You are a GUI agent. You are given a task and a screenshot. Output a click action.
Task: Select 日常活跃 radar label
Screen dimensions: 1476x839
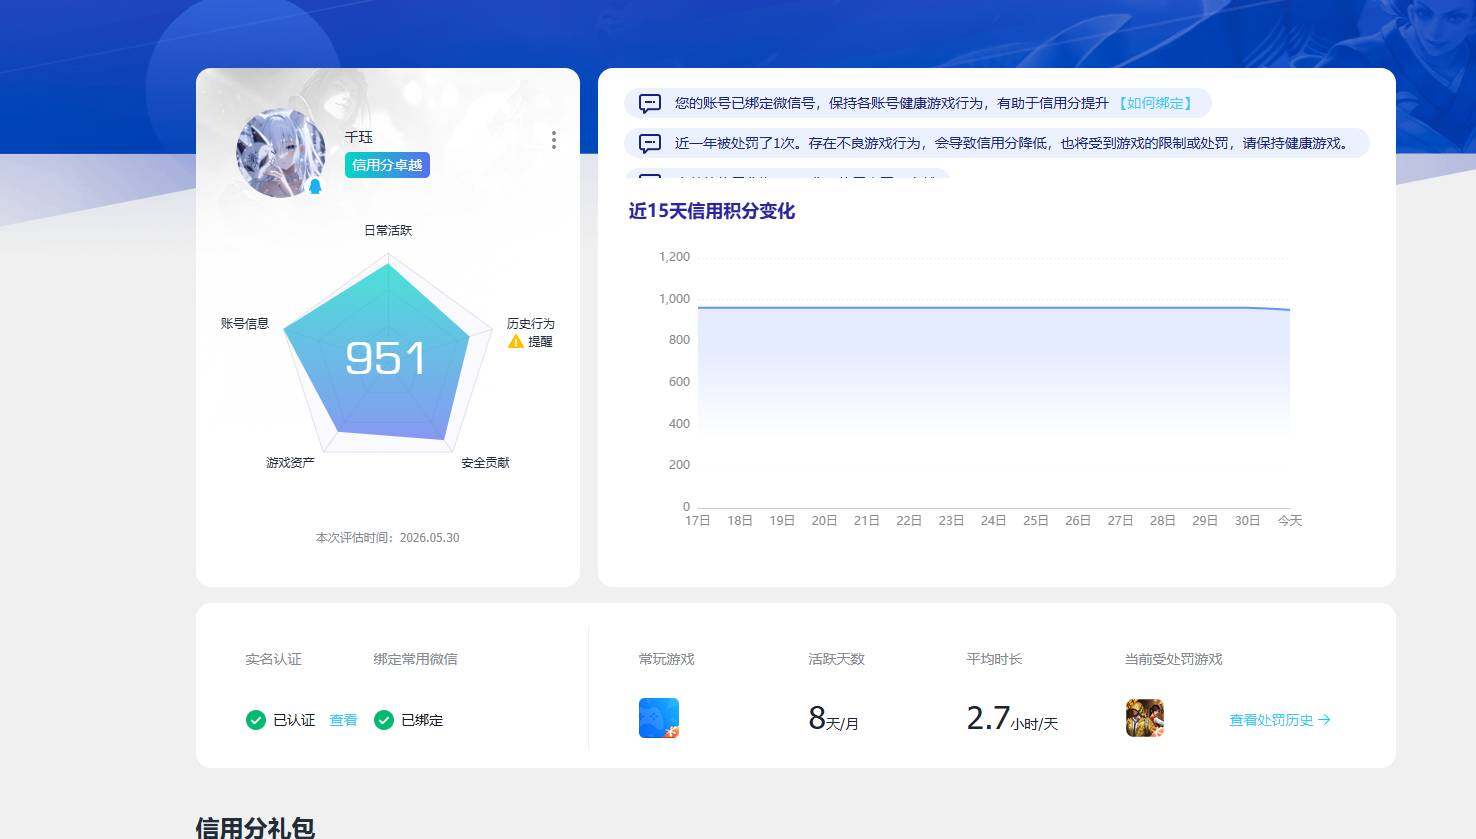(x=388, y=230)
